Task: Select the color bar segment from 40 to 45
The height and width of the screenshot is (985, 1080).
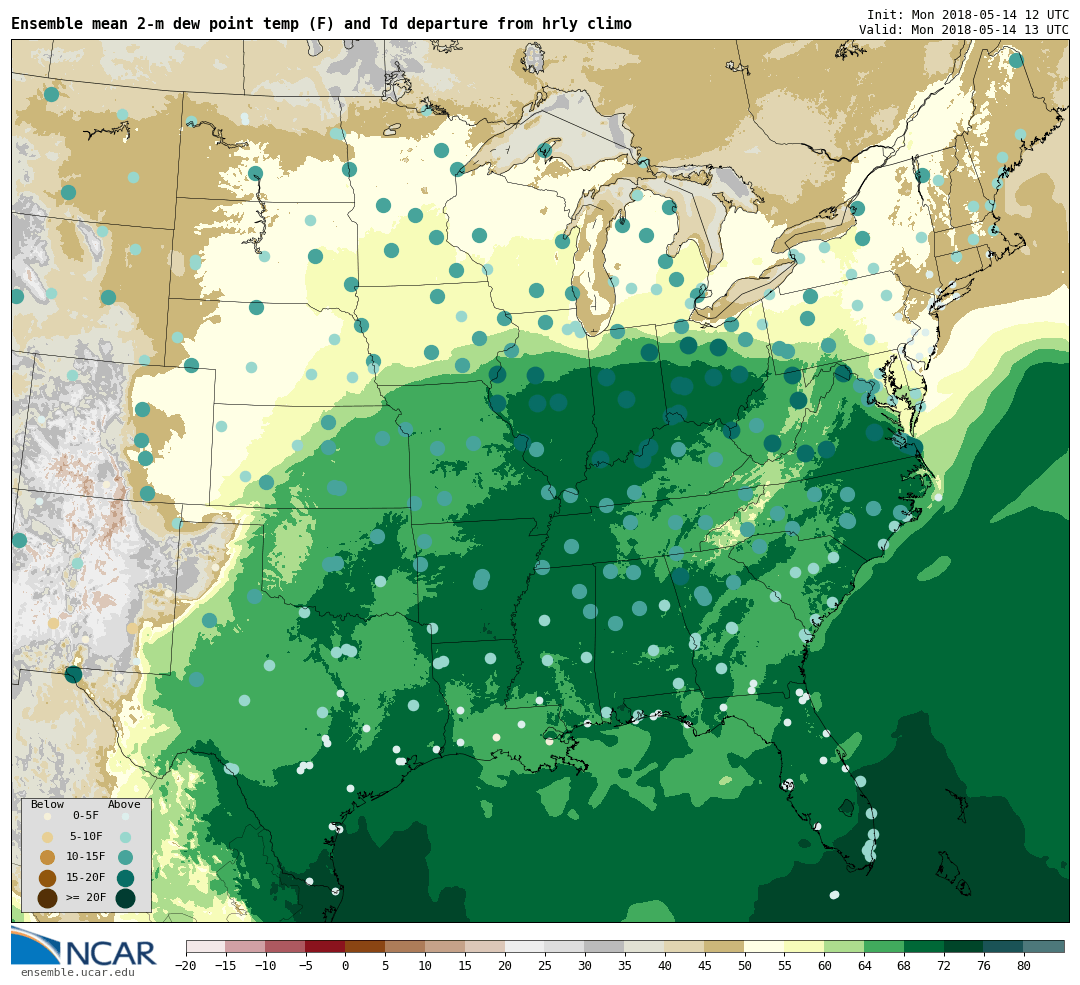Action: [685, 946]
